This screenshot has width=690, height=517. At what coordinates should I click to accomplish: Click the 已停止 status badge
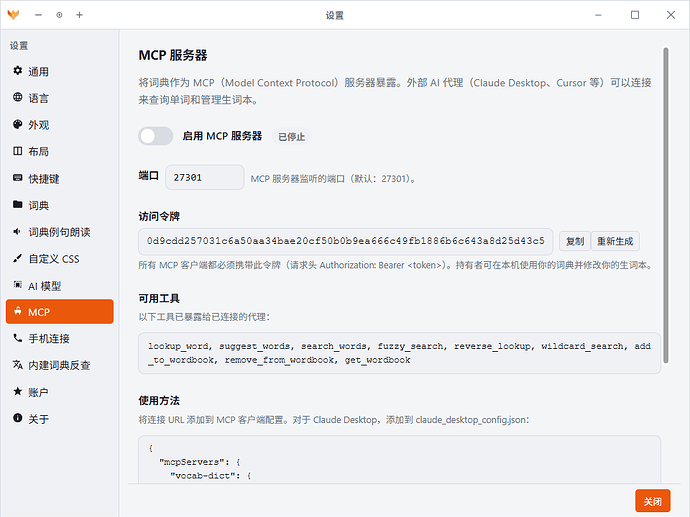pyautogui.click(x=292, y=137)
